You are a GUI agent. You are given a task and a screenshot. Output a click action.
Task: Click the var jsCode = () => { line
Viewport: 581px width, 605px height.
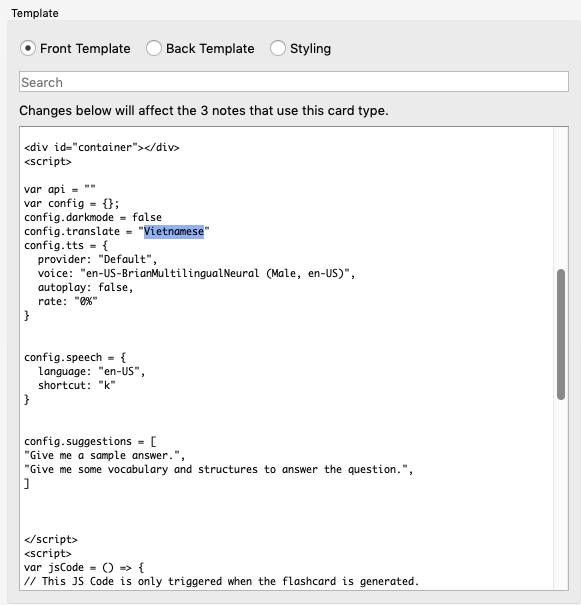pyautogui.click(x=84, y=567)
